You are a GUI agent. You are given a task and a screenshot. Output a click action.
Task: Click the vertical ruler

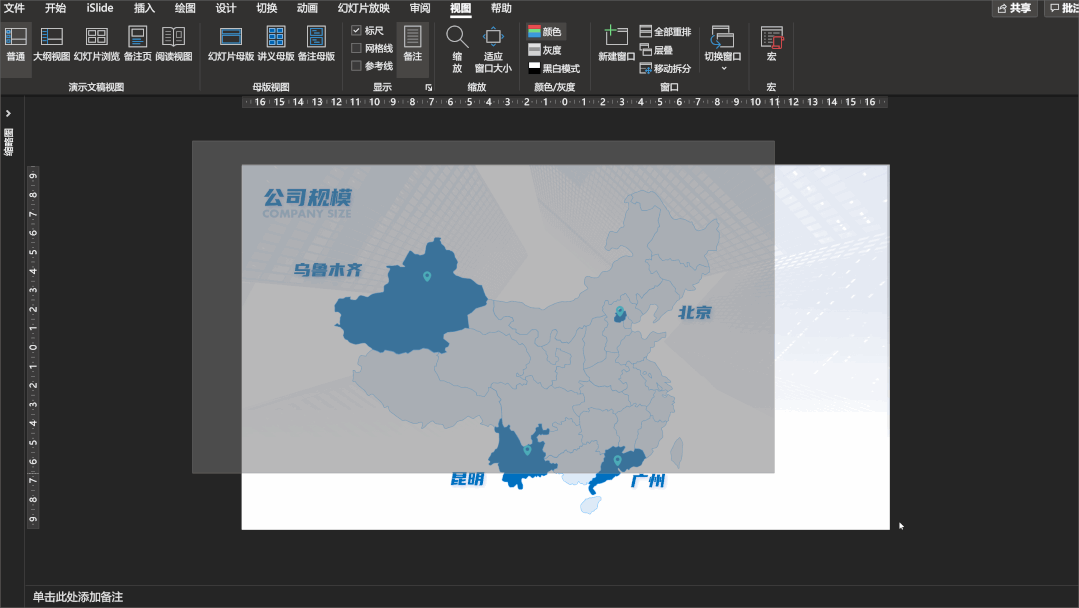[32, 347]
